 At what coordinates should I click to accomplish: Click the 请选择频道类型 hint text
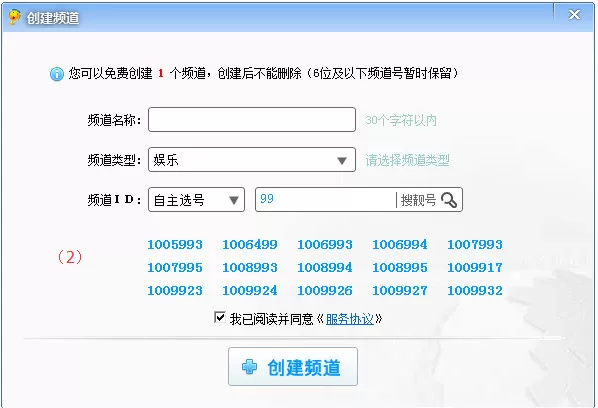407,160
